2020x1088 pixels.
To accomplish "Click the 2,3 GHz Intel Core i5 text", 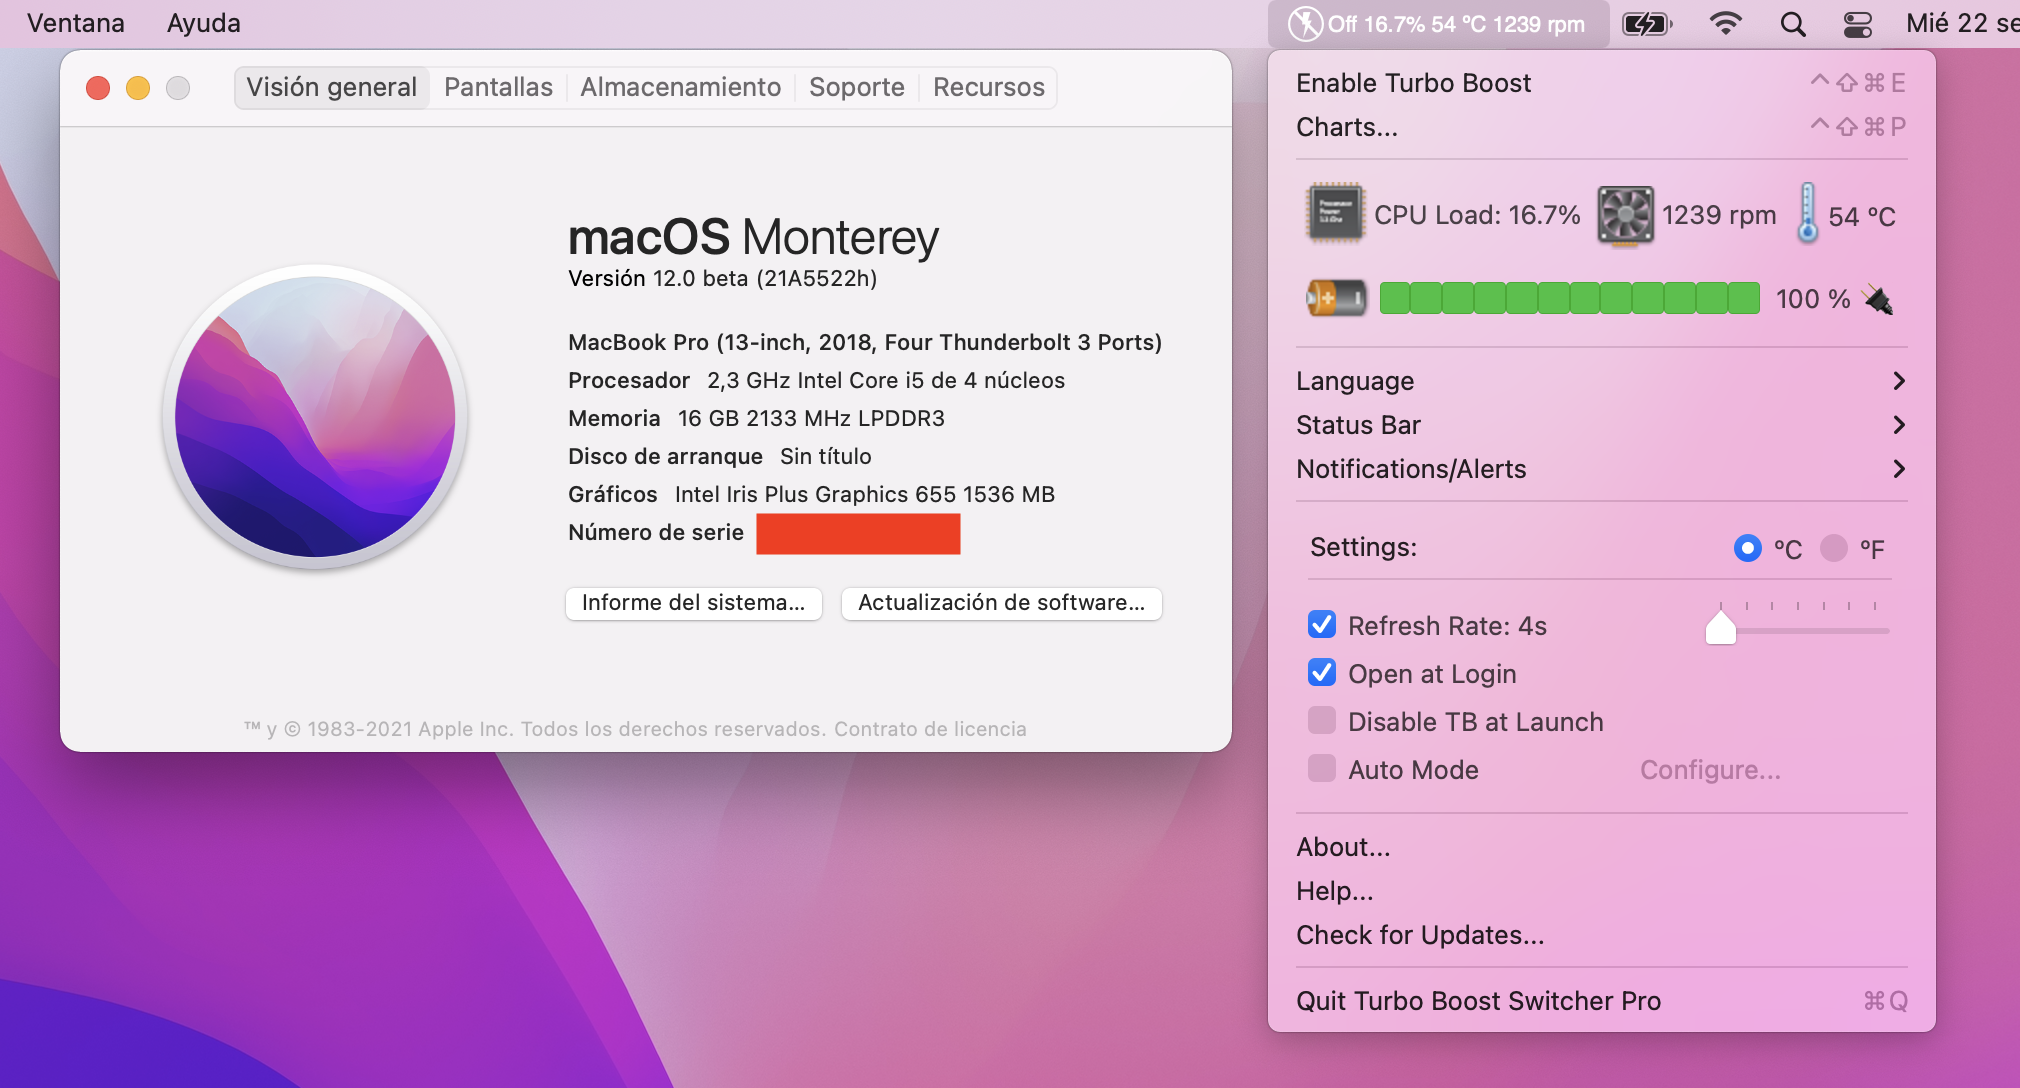I will [886, 380].
